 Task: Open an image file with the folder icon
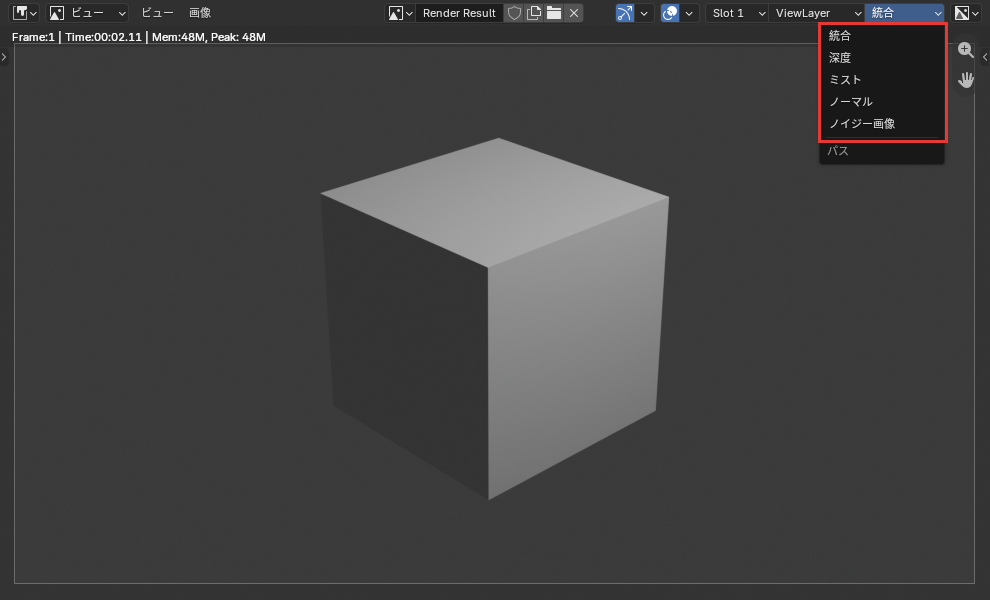tap(554, 13)
